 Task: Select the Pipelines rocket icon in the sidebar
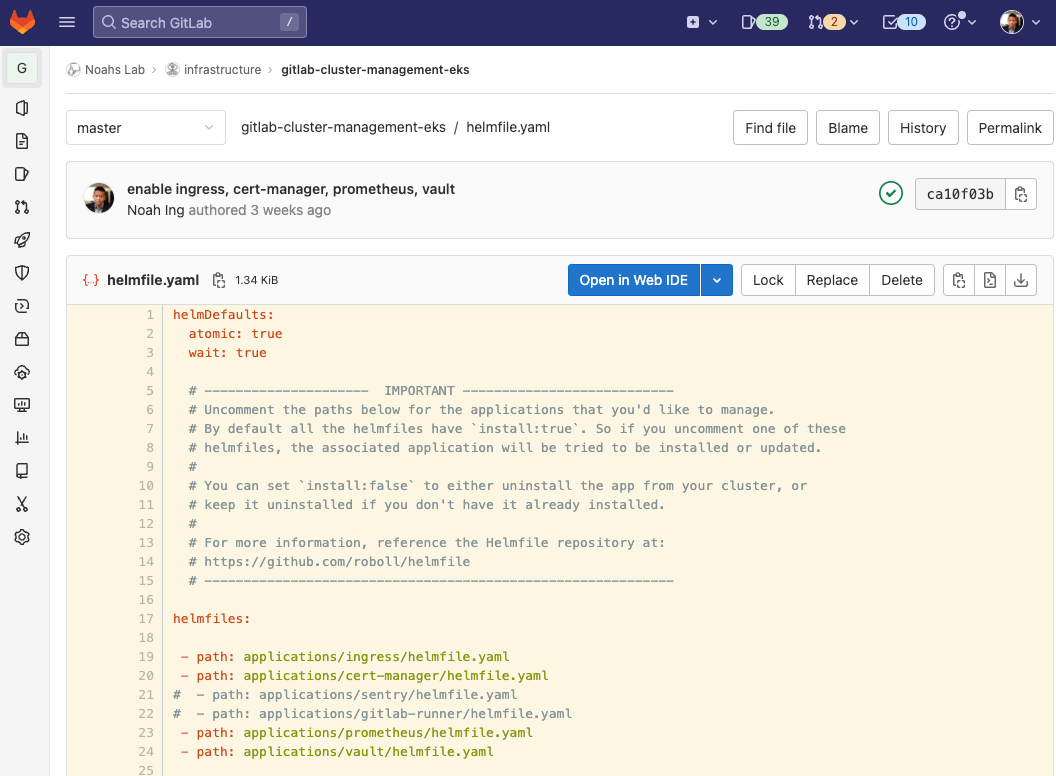[x=22, y=239]
